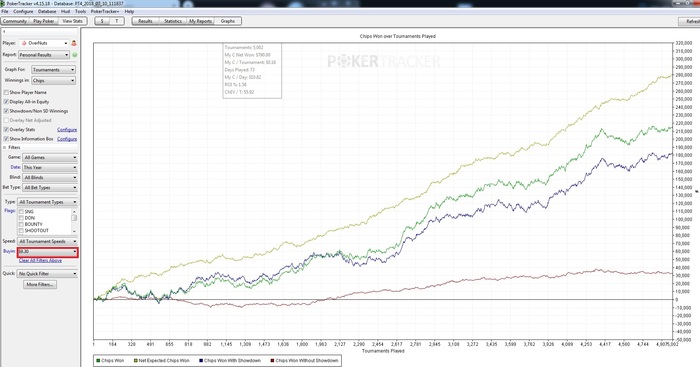Screen dimensions: 700x367
Task: Check the DON flag
Action: (21, 218)
